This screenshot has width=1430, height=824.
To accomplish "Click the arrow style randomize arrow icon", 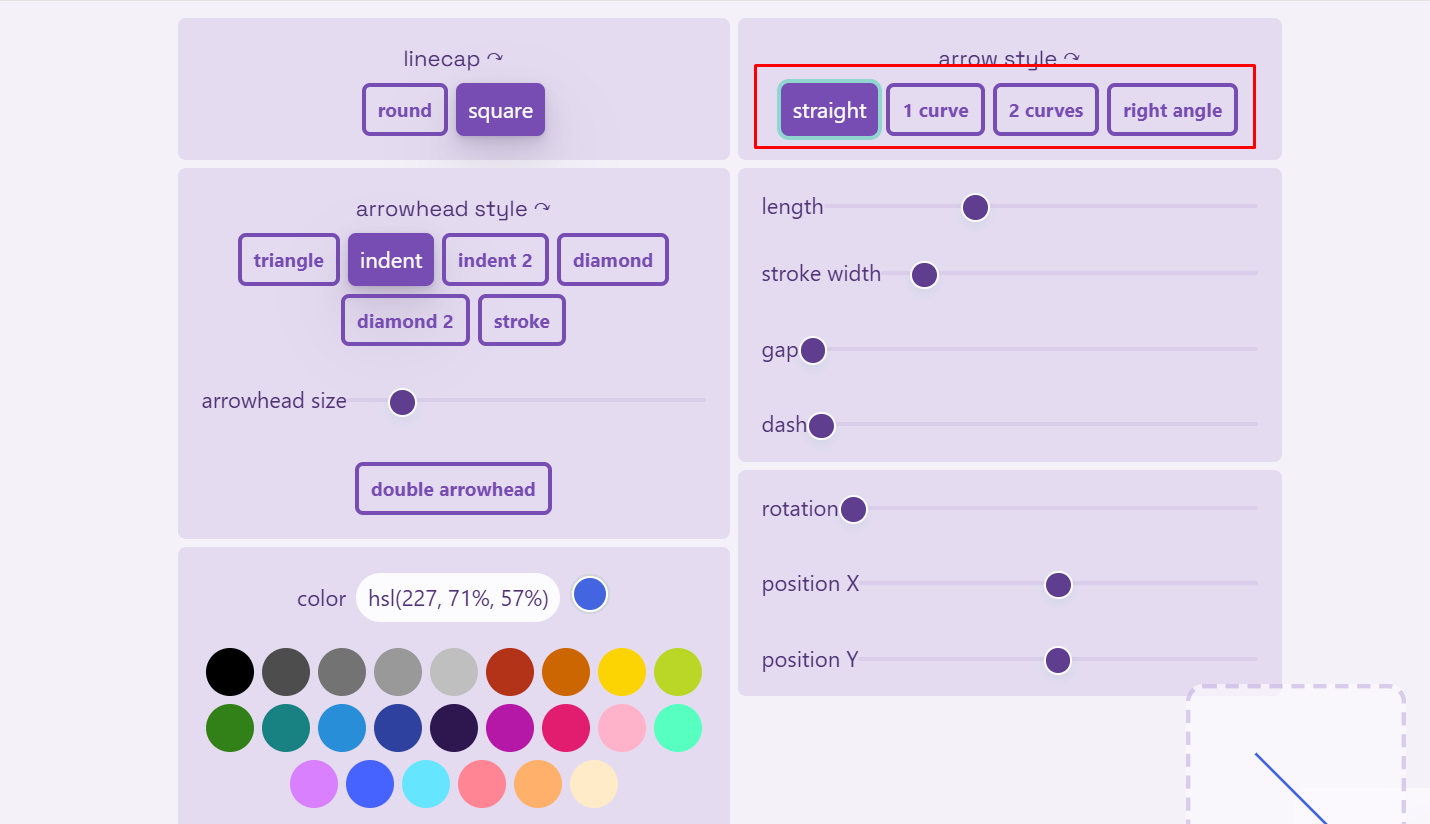I will 1072,59.
